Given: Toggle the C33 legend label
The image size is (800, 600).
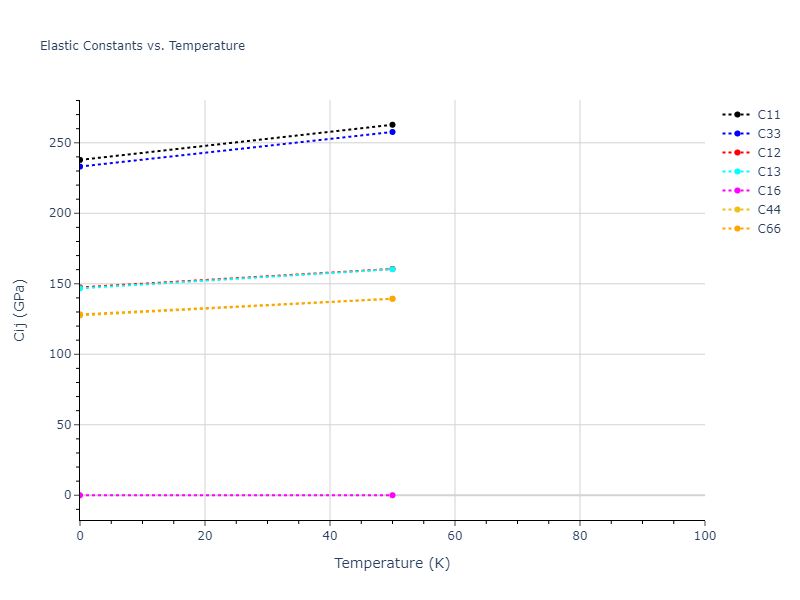Looking at the screenshot, I should tap(769, 134).
